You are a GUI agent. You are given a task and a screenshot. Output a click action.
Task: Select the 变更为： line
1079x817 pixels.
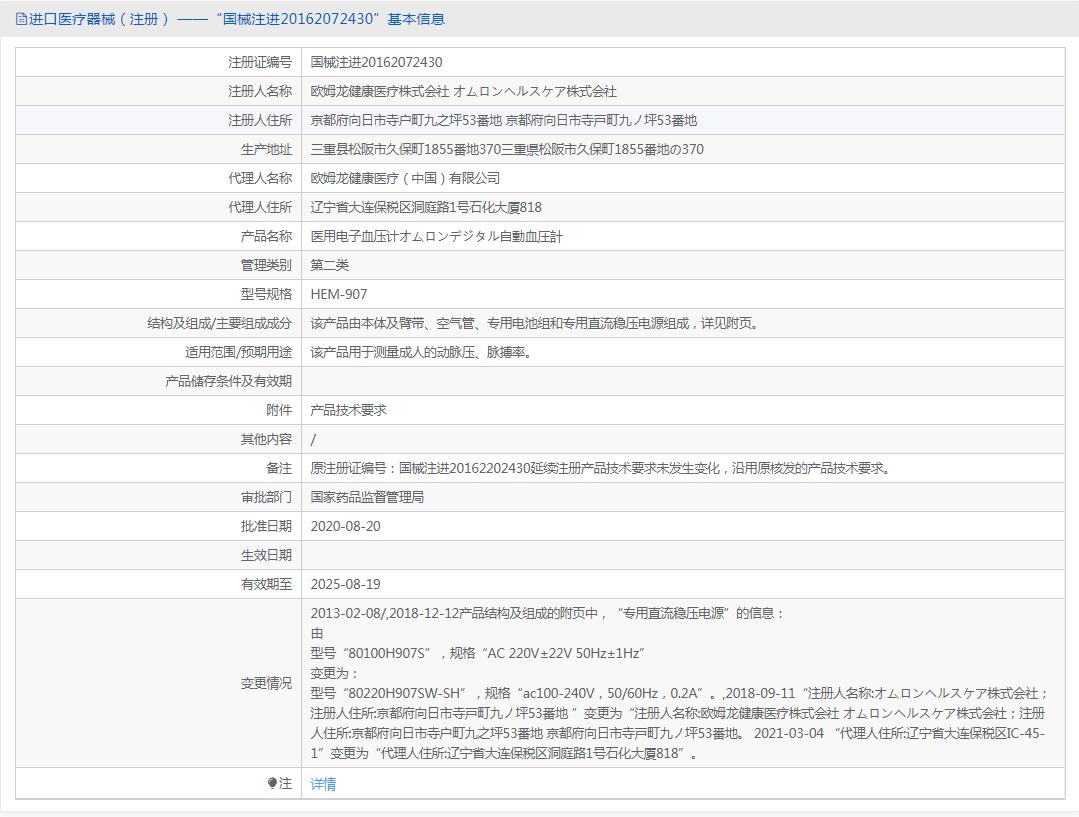[334, 672]
